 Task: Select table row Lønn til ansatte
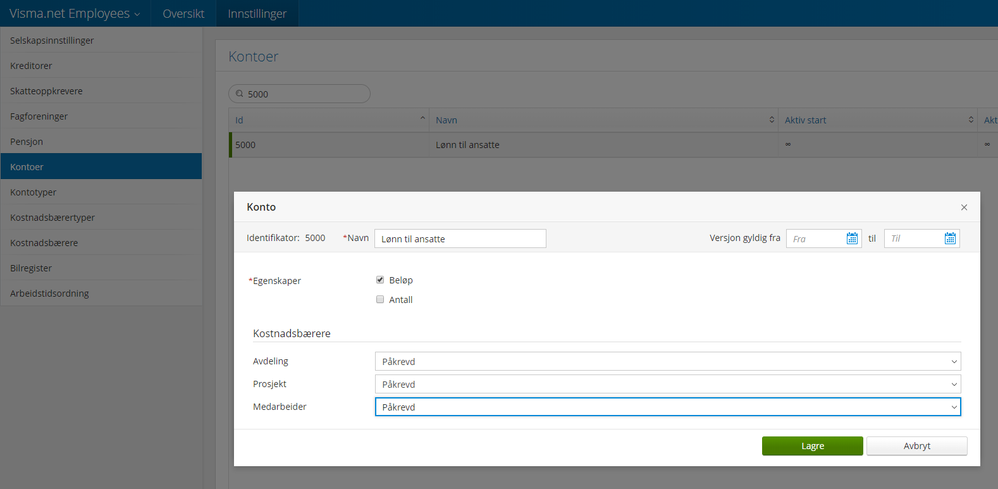pos(613,145)
